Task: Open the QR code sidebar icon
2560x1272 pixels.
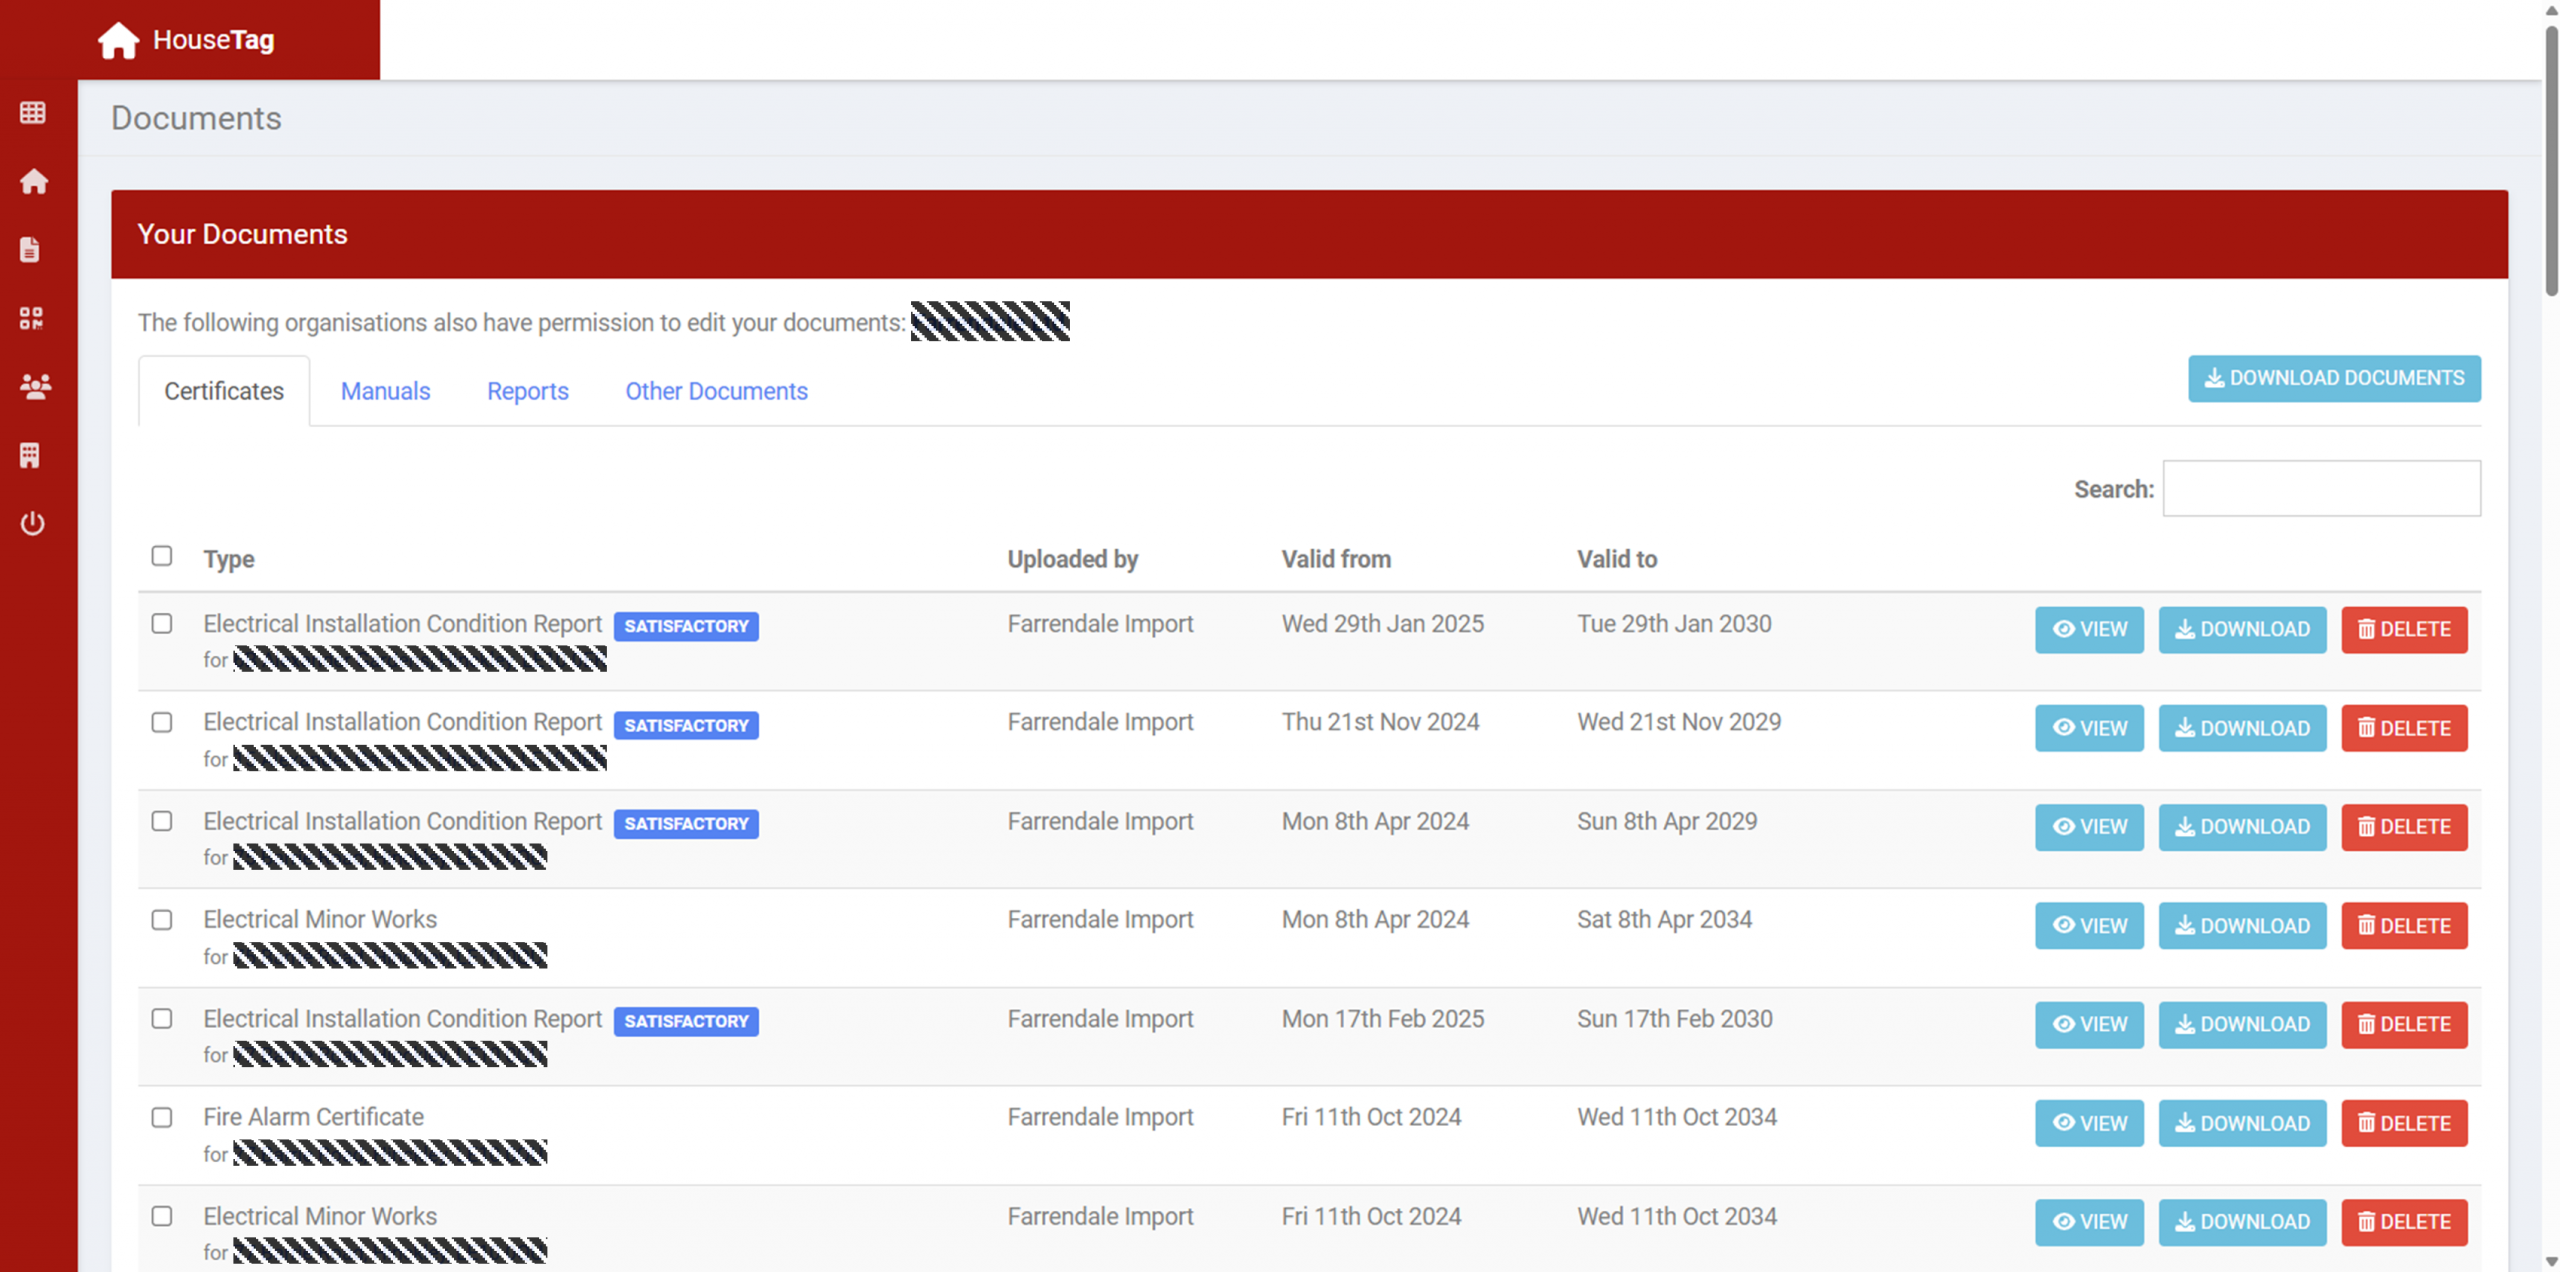Action: [31, 318]
